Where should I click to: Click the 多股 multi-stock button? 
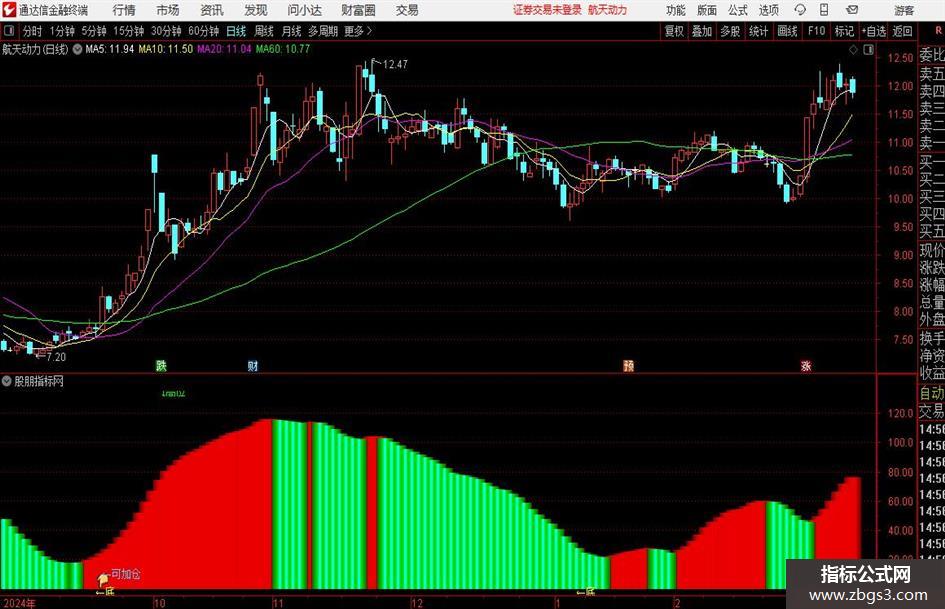pyautogui.click(x=730, y=31)
